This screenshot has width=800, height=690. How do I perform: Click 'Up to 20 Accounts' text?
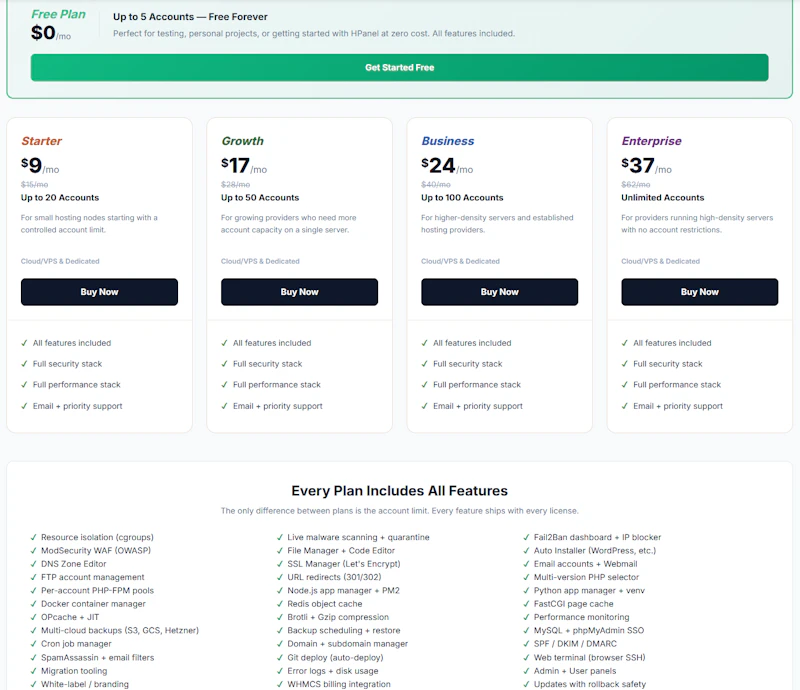point(60,198)
